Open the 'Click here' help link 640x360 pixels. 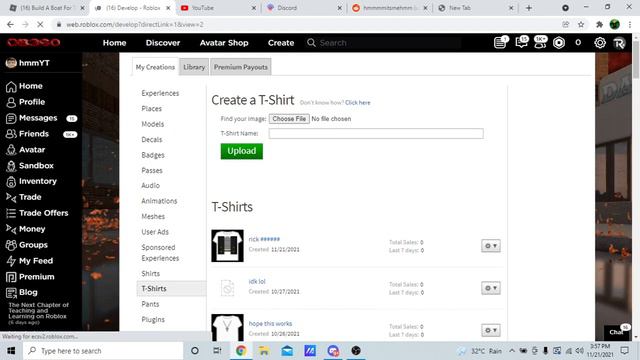(358, 103)
